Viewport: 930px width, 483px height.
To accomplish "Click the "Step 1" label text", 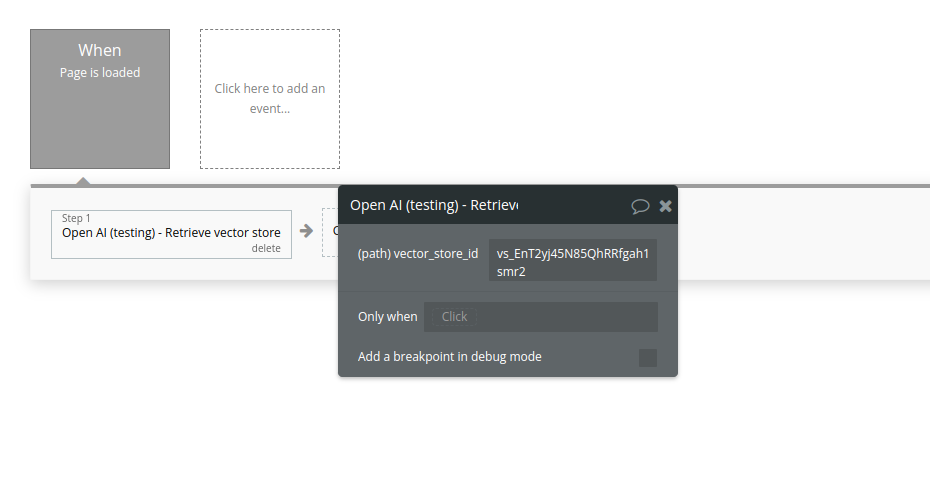I will (76, 218).
